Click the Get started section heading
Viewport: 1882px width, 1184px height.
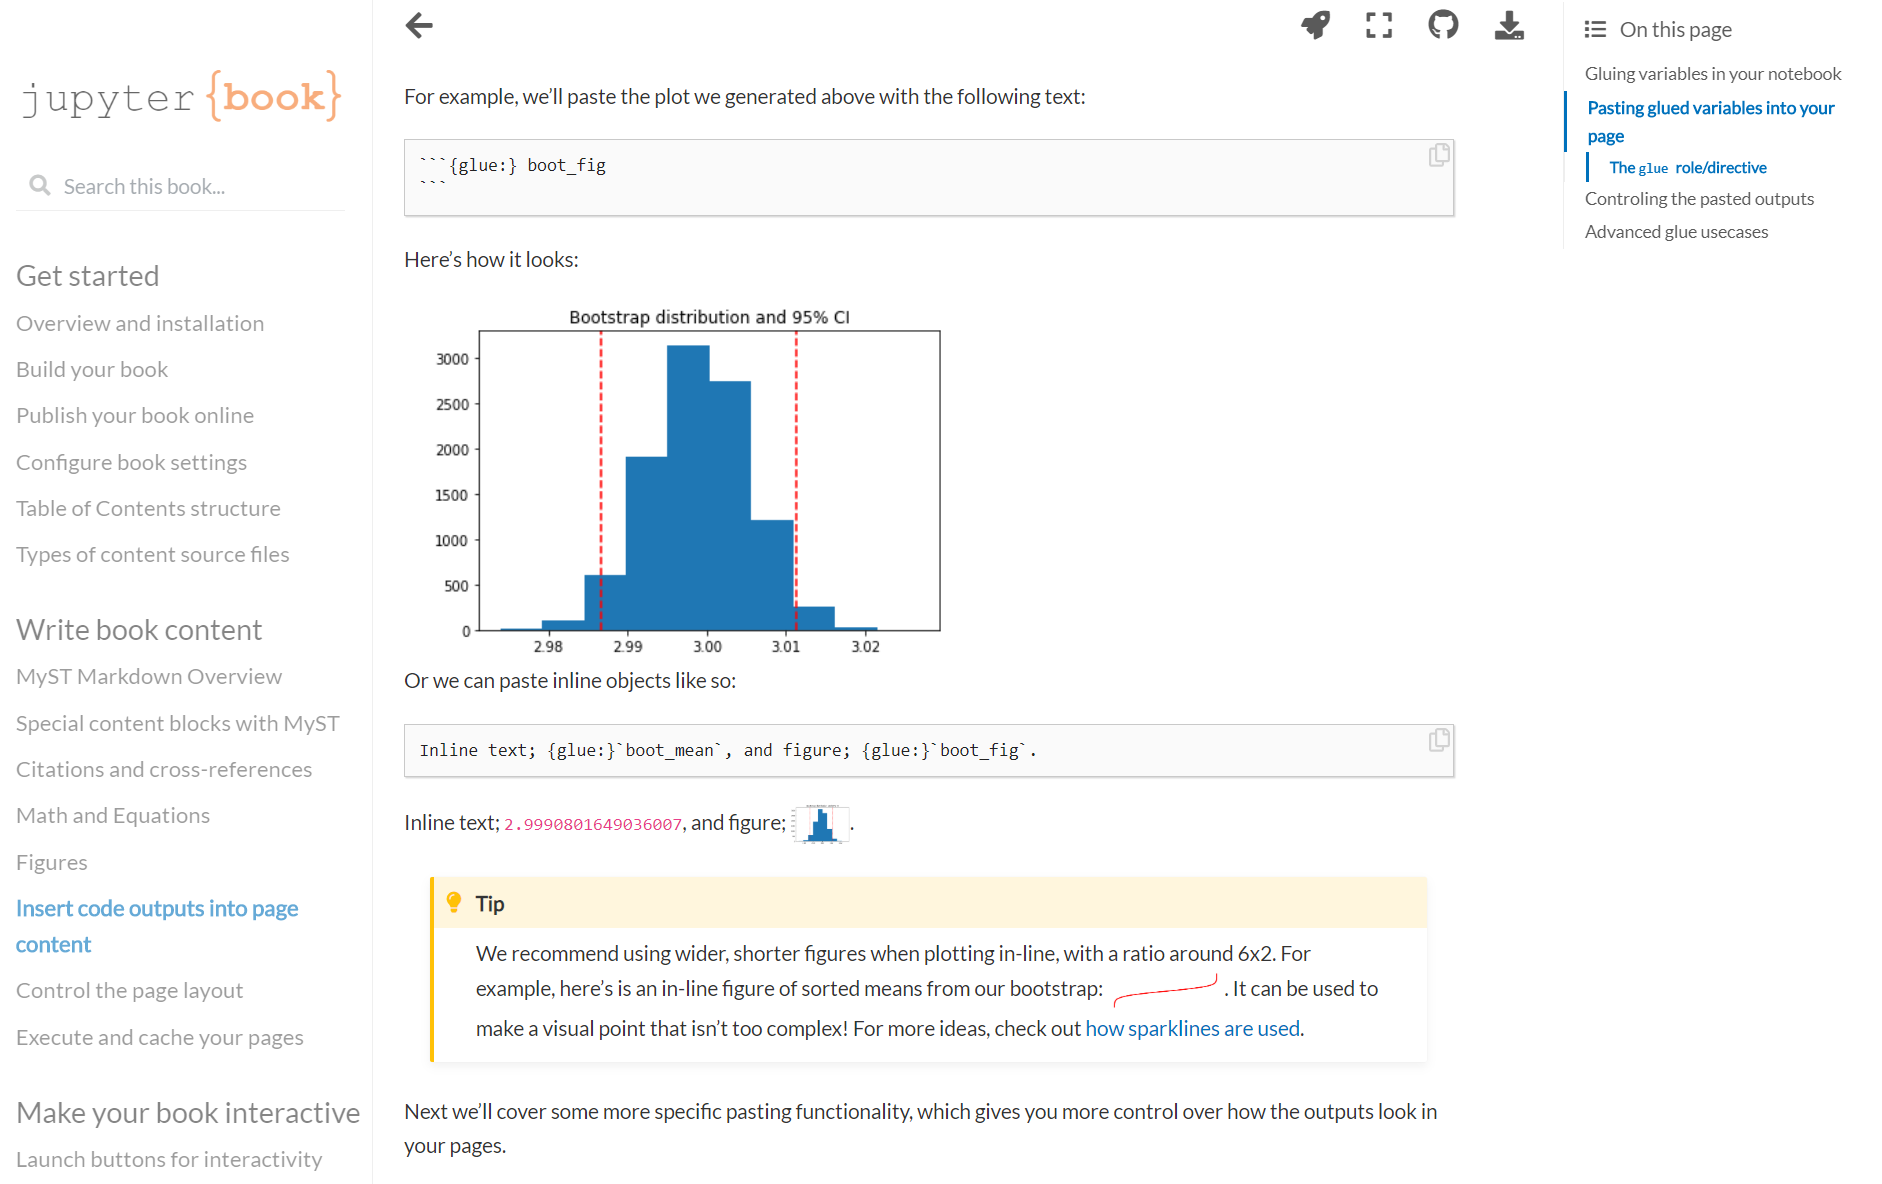(x=88, y=275)
